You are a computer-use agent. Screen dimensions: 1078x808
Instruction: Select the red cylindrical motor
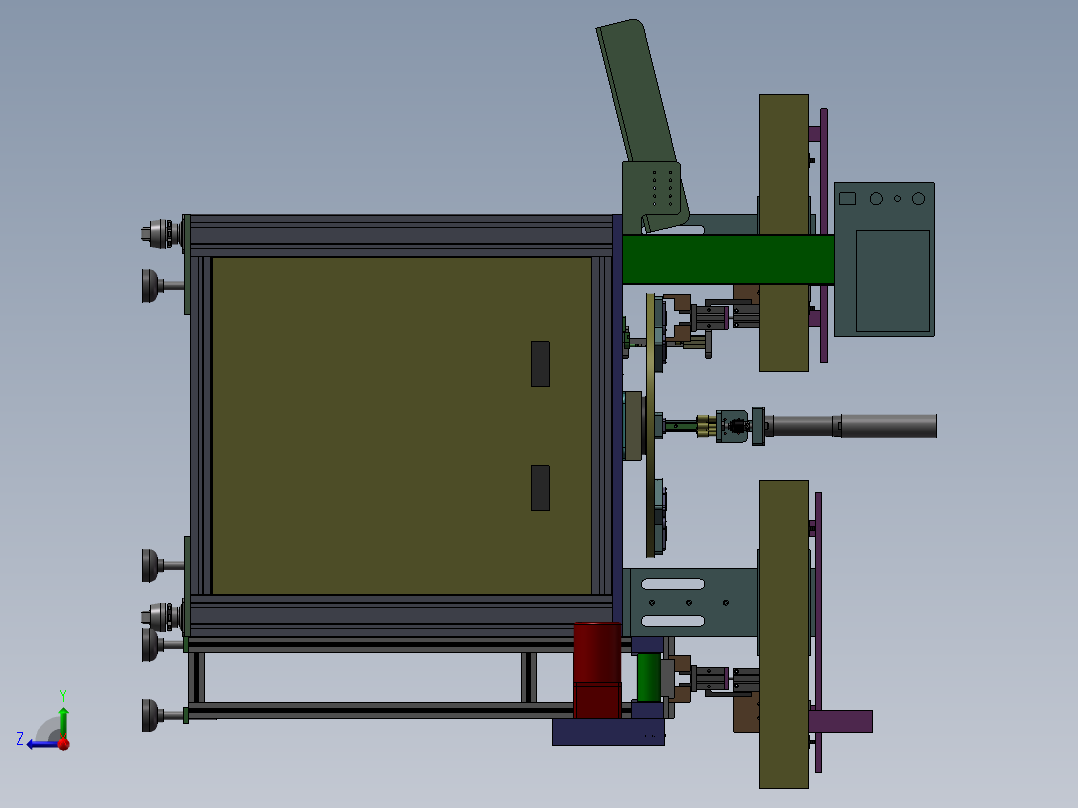click(597, 670)
